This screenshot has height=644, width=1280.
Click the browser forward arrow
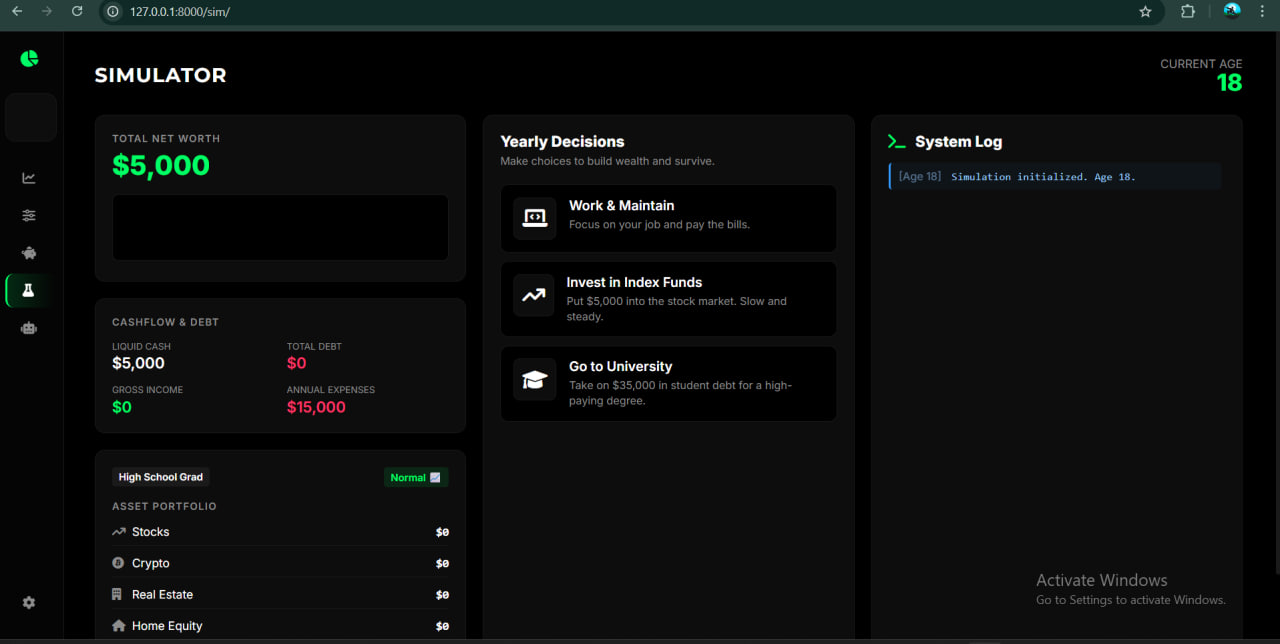[47, 11]
